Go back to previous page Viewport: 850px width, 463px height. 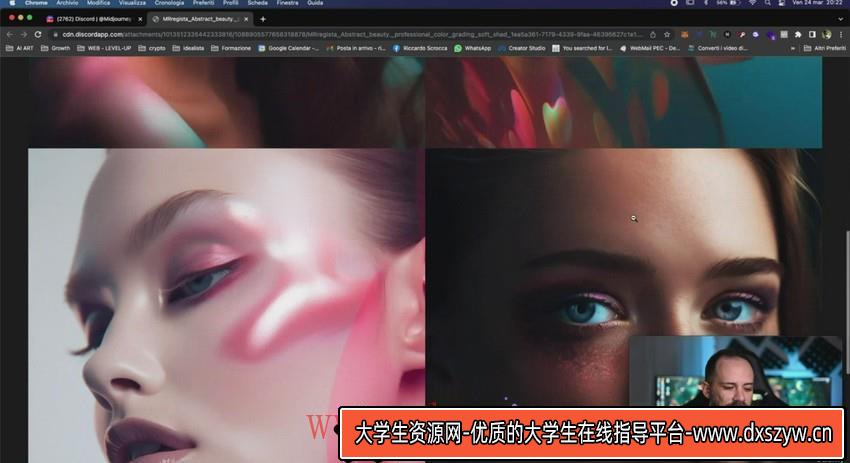[x=10, y=34]
